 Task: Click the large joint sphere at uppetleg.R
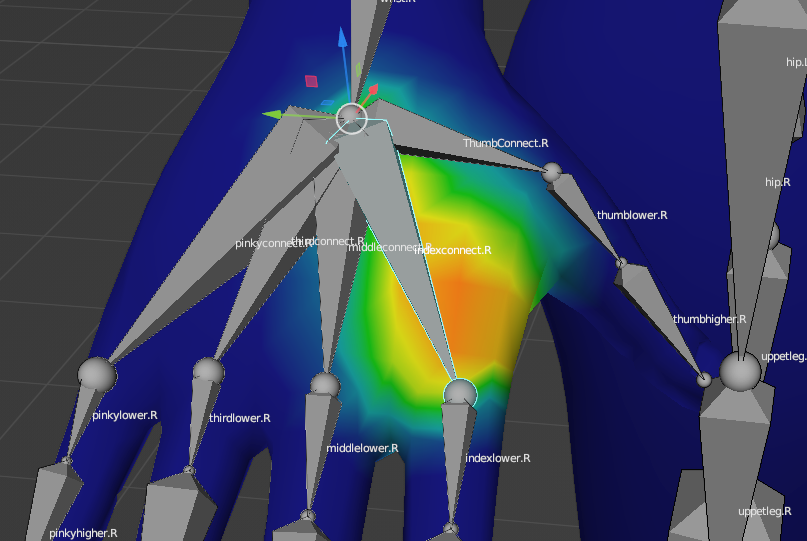tap(740, 371)
